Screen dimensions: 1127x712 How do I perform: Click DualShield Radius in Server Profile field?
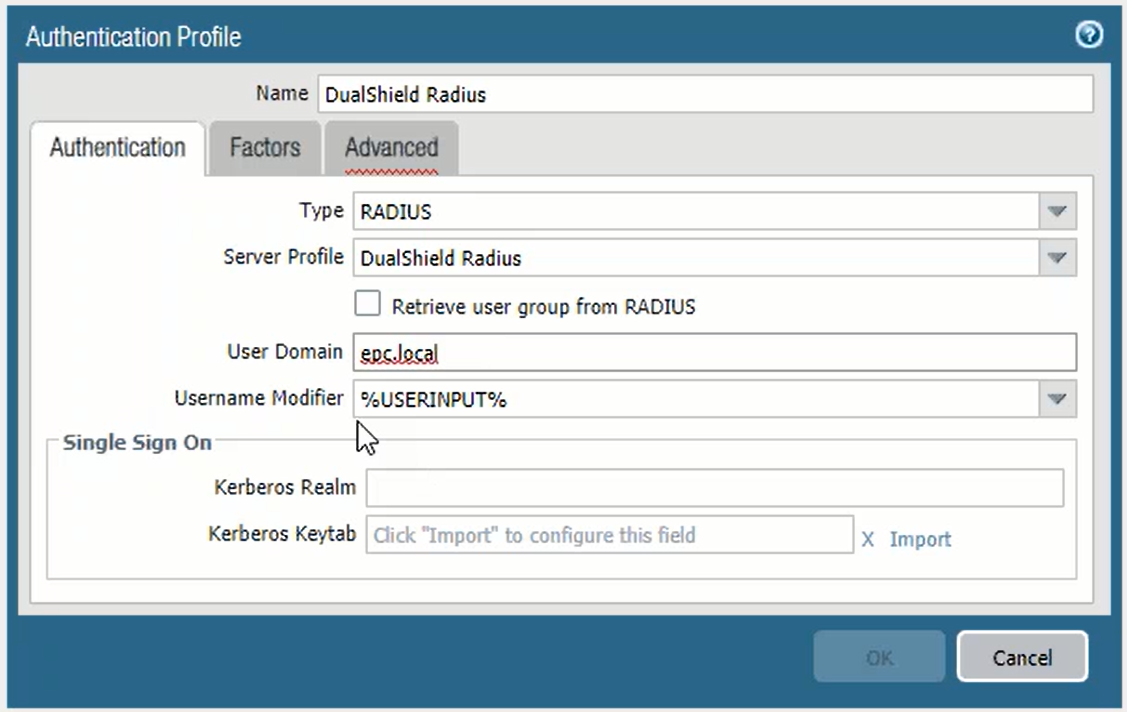(x=441, y=258)
